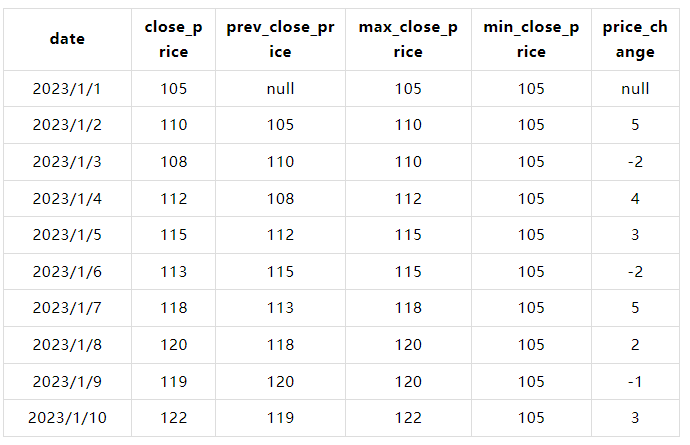Select the price_change column header

click(635, 39)
